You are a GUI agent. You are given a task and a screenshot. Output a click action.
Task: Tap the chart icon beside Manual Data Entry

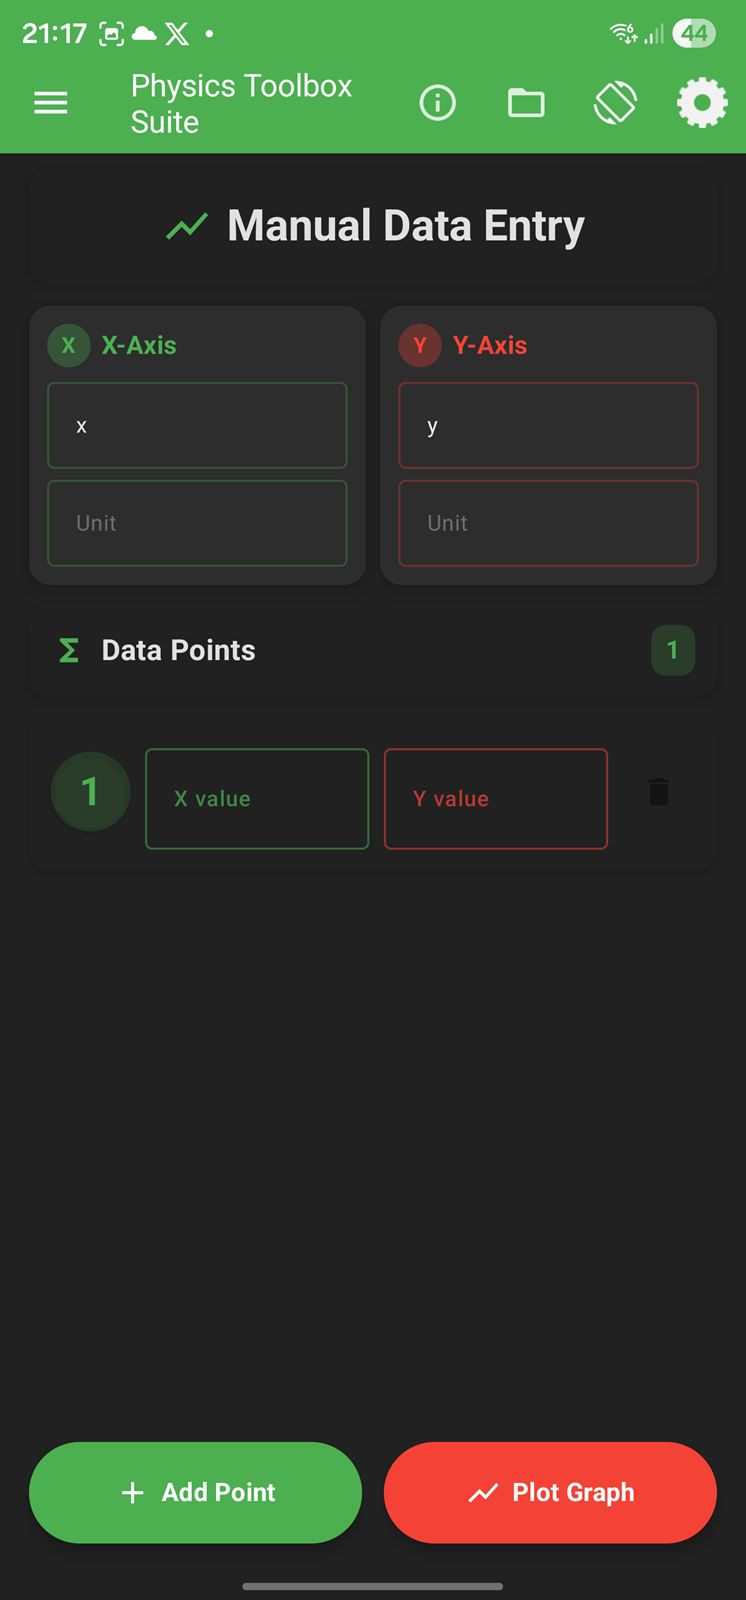187,226
